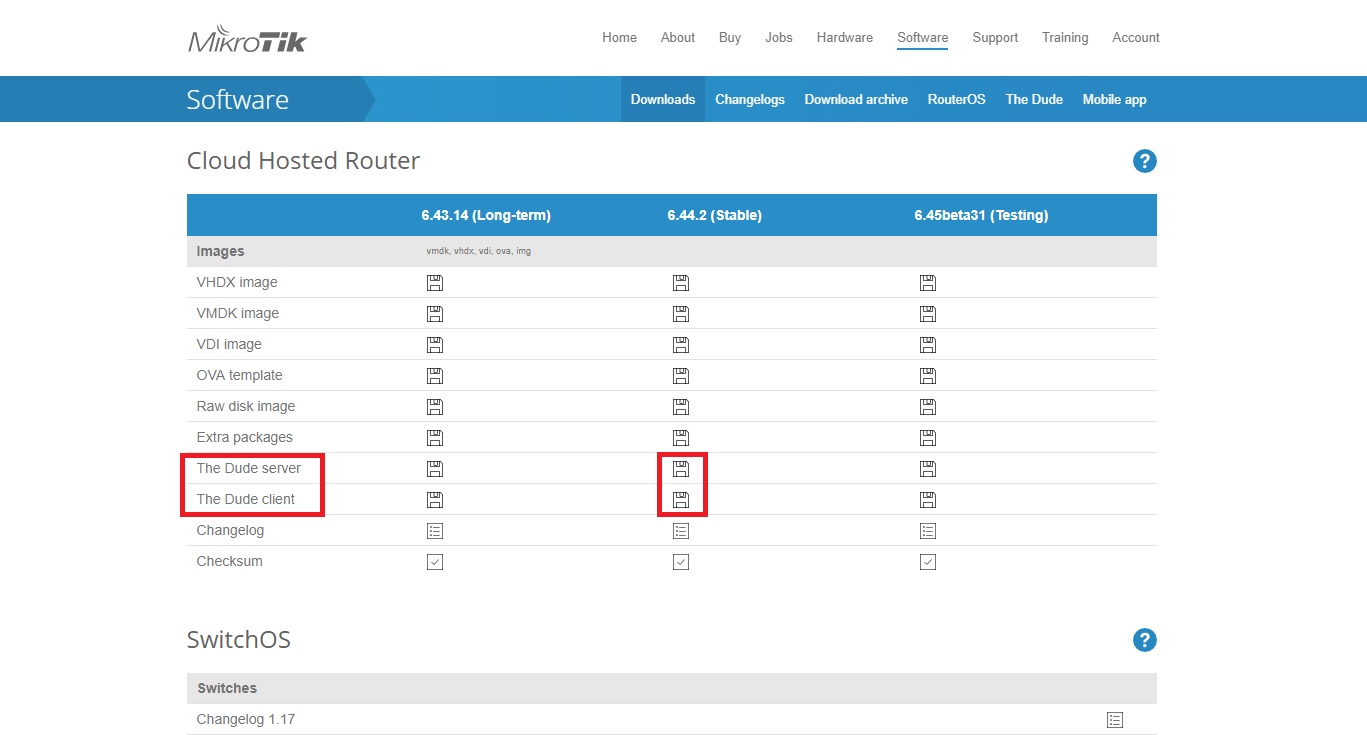This screenshot has width=1367, height=735.
Task: Click Raw disk image row label
Action: (x=246, y=406)
